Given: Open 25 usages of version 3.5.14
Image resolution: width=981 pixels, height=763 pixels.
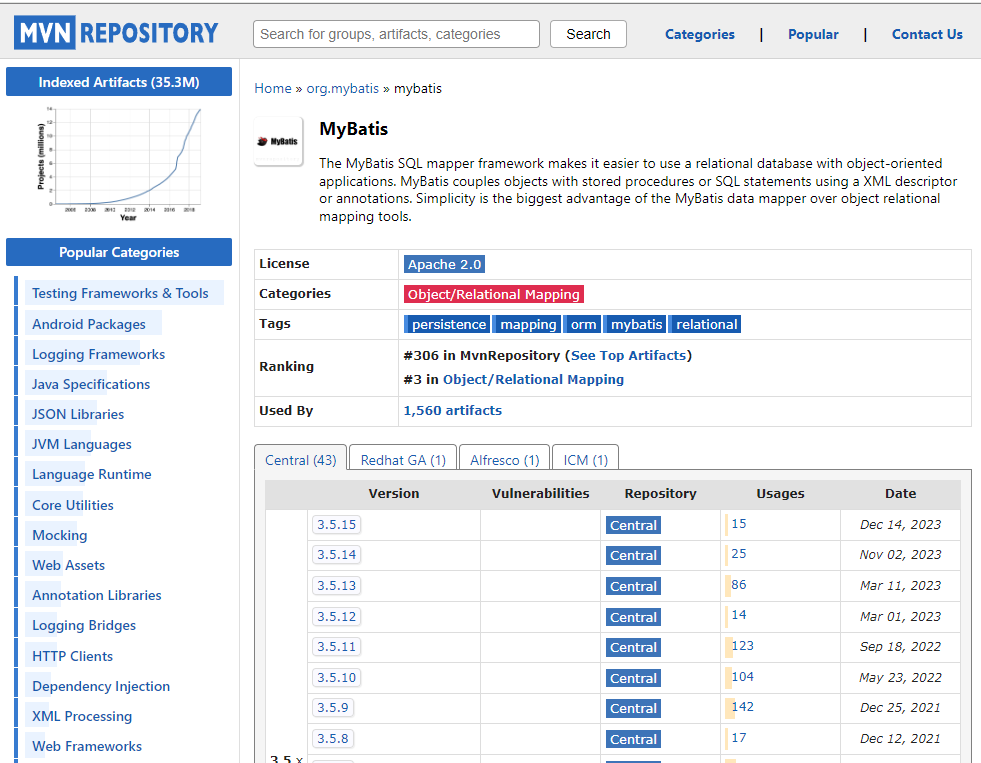Looking at the screenshot, I should click(x=738, y=554).
